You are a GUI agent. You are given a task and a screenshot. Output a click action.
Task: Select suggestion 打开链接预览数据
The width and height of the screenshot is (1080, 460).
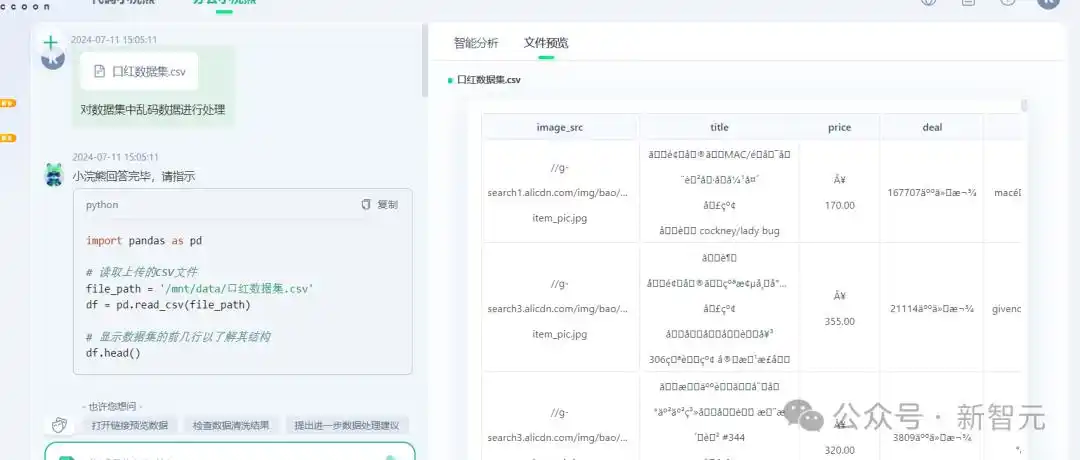coord(130,425)
